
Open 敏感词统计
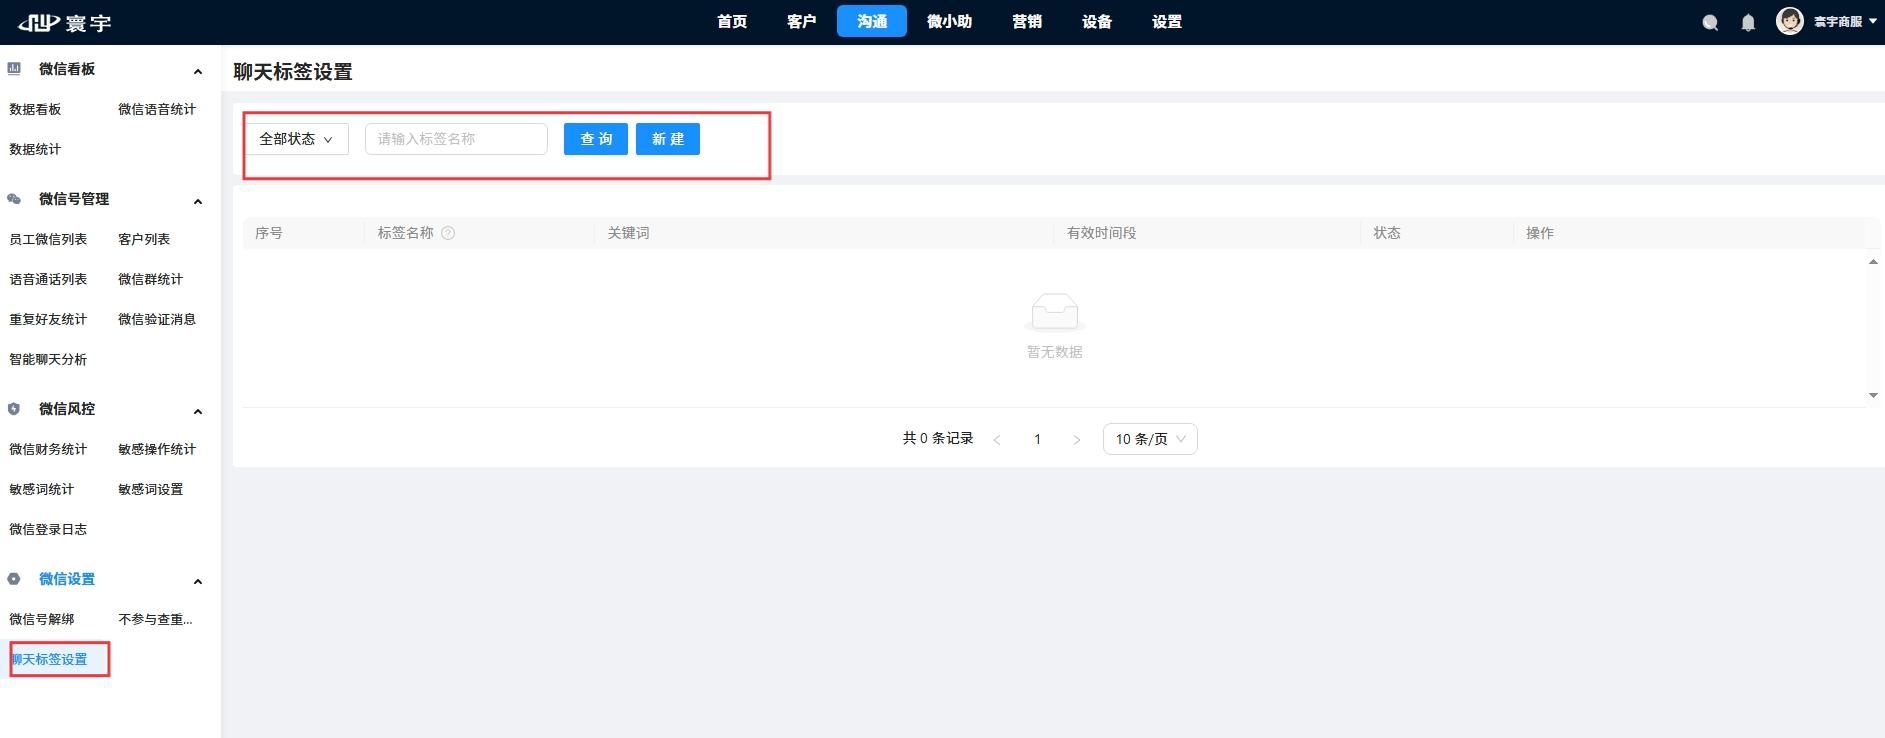41,489
